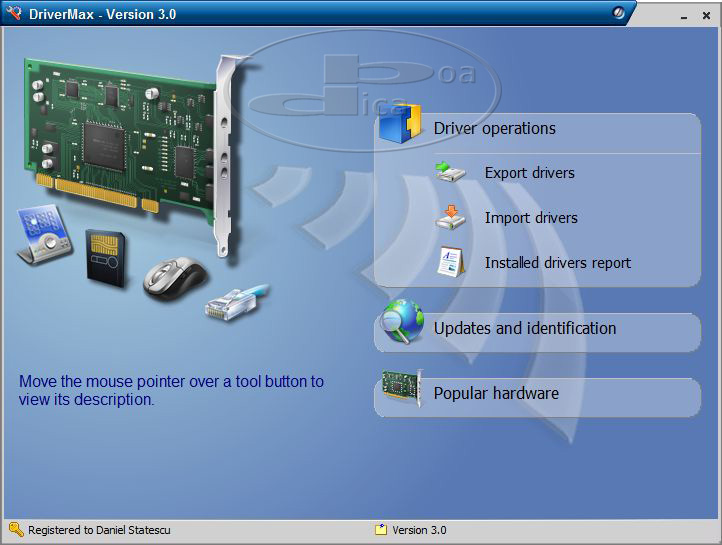Click the note icon beside Version 3.0
722x545 pixels.
pyautogui.click(x=381, y=529)
